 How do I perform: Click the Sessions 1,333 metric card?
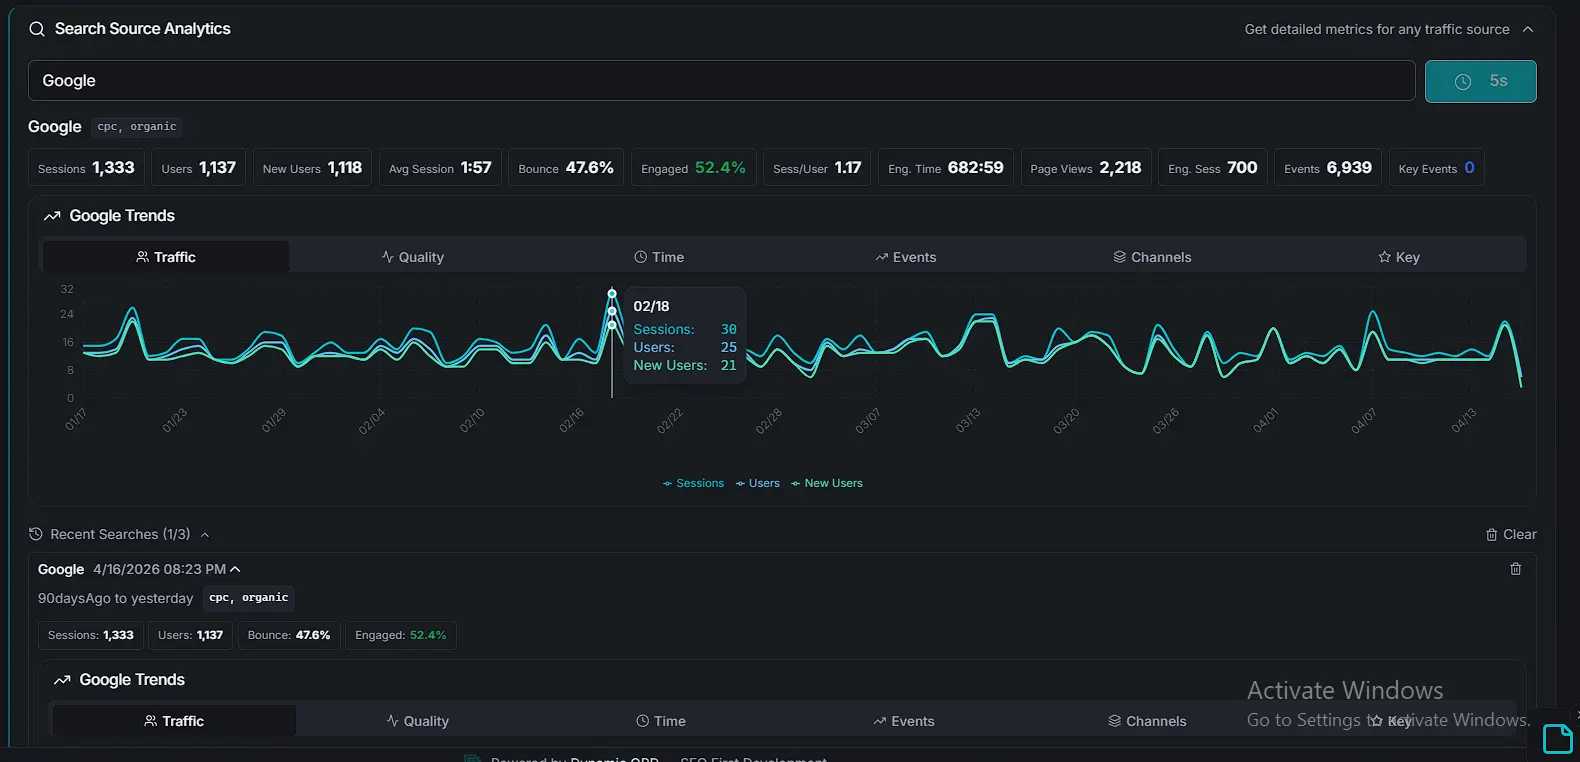[x=86, y=167]
